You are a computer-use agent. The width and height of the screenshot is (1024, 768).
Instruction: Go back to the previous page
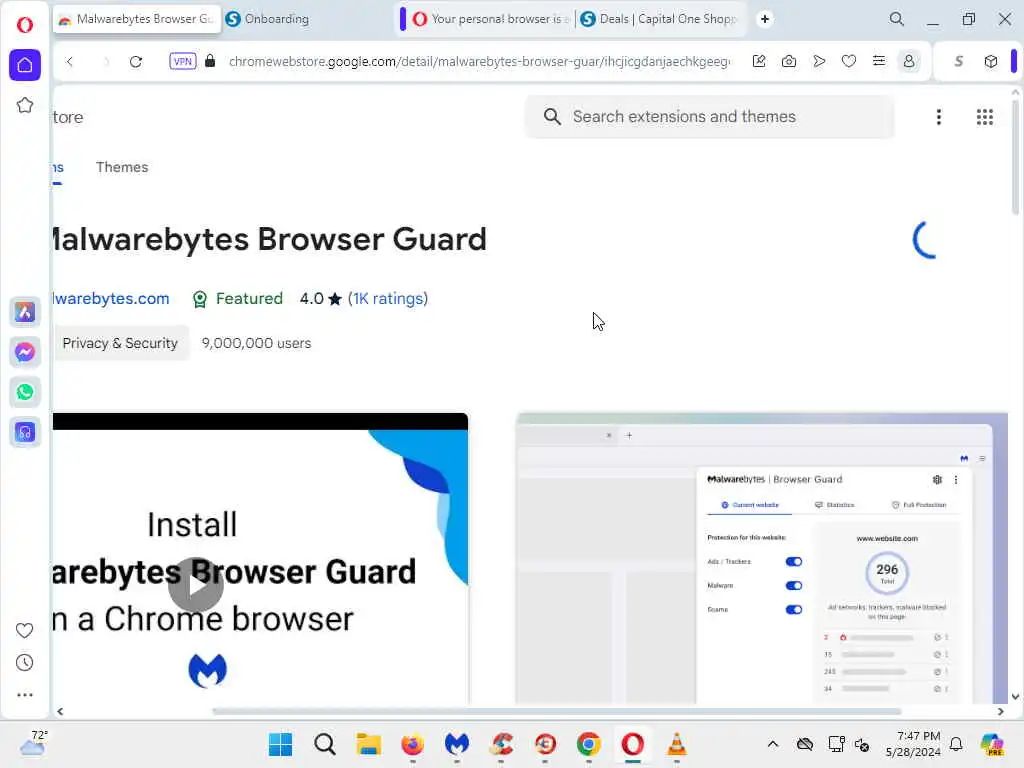coord(70,61)
